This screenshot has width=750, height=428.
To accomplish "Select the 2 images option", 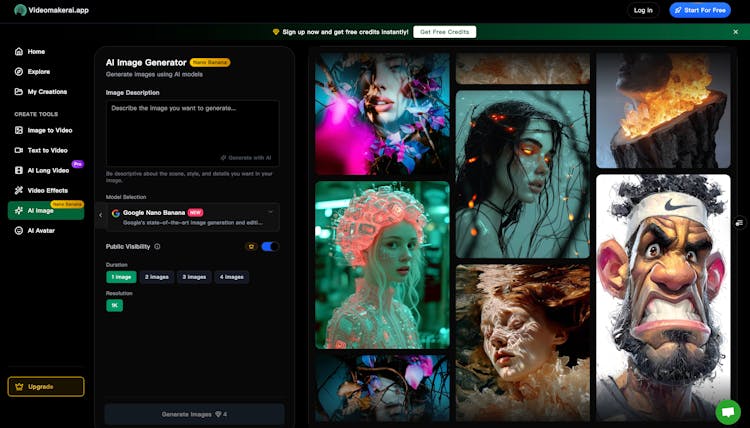I will [x=157, y=277].
